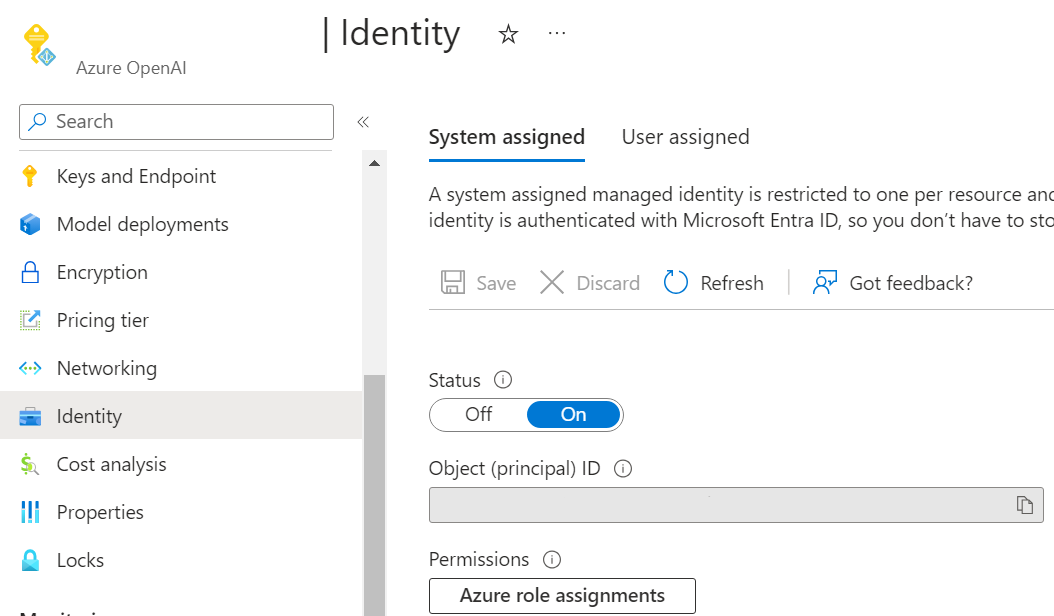Click the favorite star icon
The image size is (1054, 616).
(x=508, y=35)
